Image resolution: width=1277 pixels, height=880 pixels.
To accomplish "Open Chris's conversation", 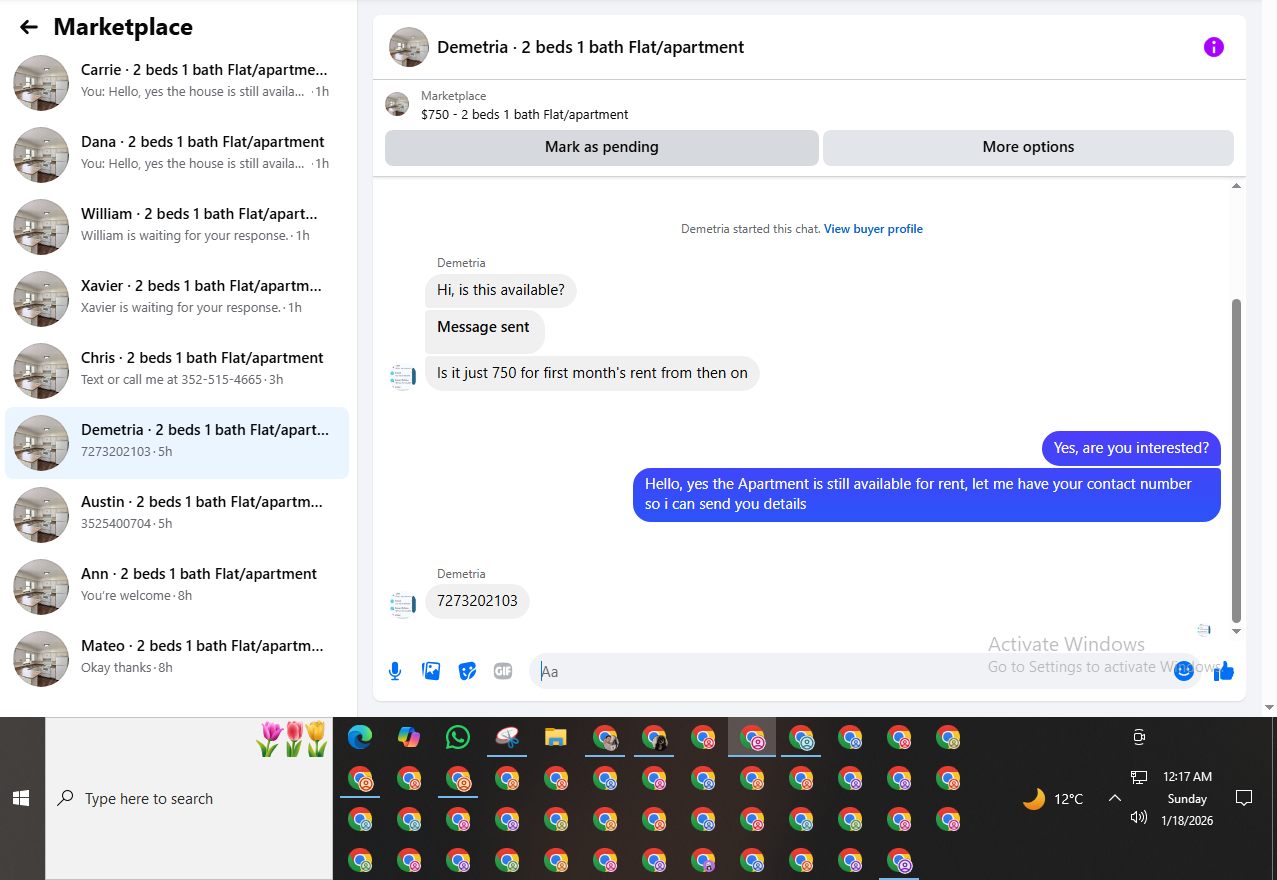I will [x=177, y=369].
